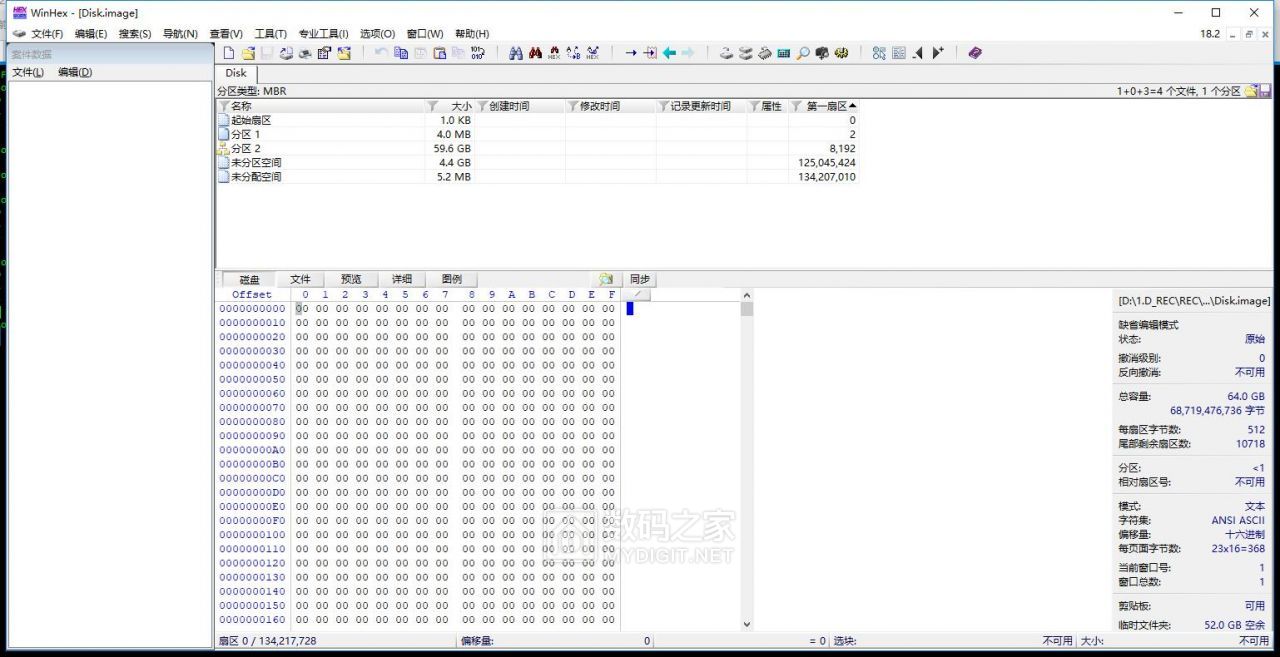Click the pencil icon above the text column
The height and width of the screenshot is (657, 1280).
point(636,295)
